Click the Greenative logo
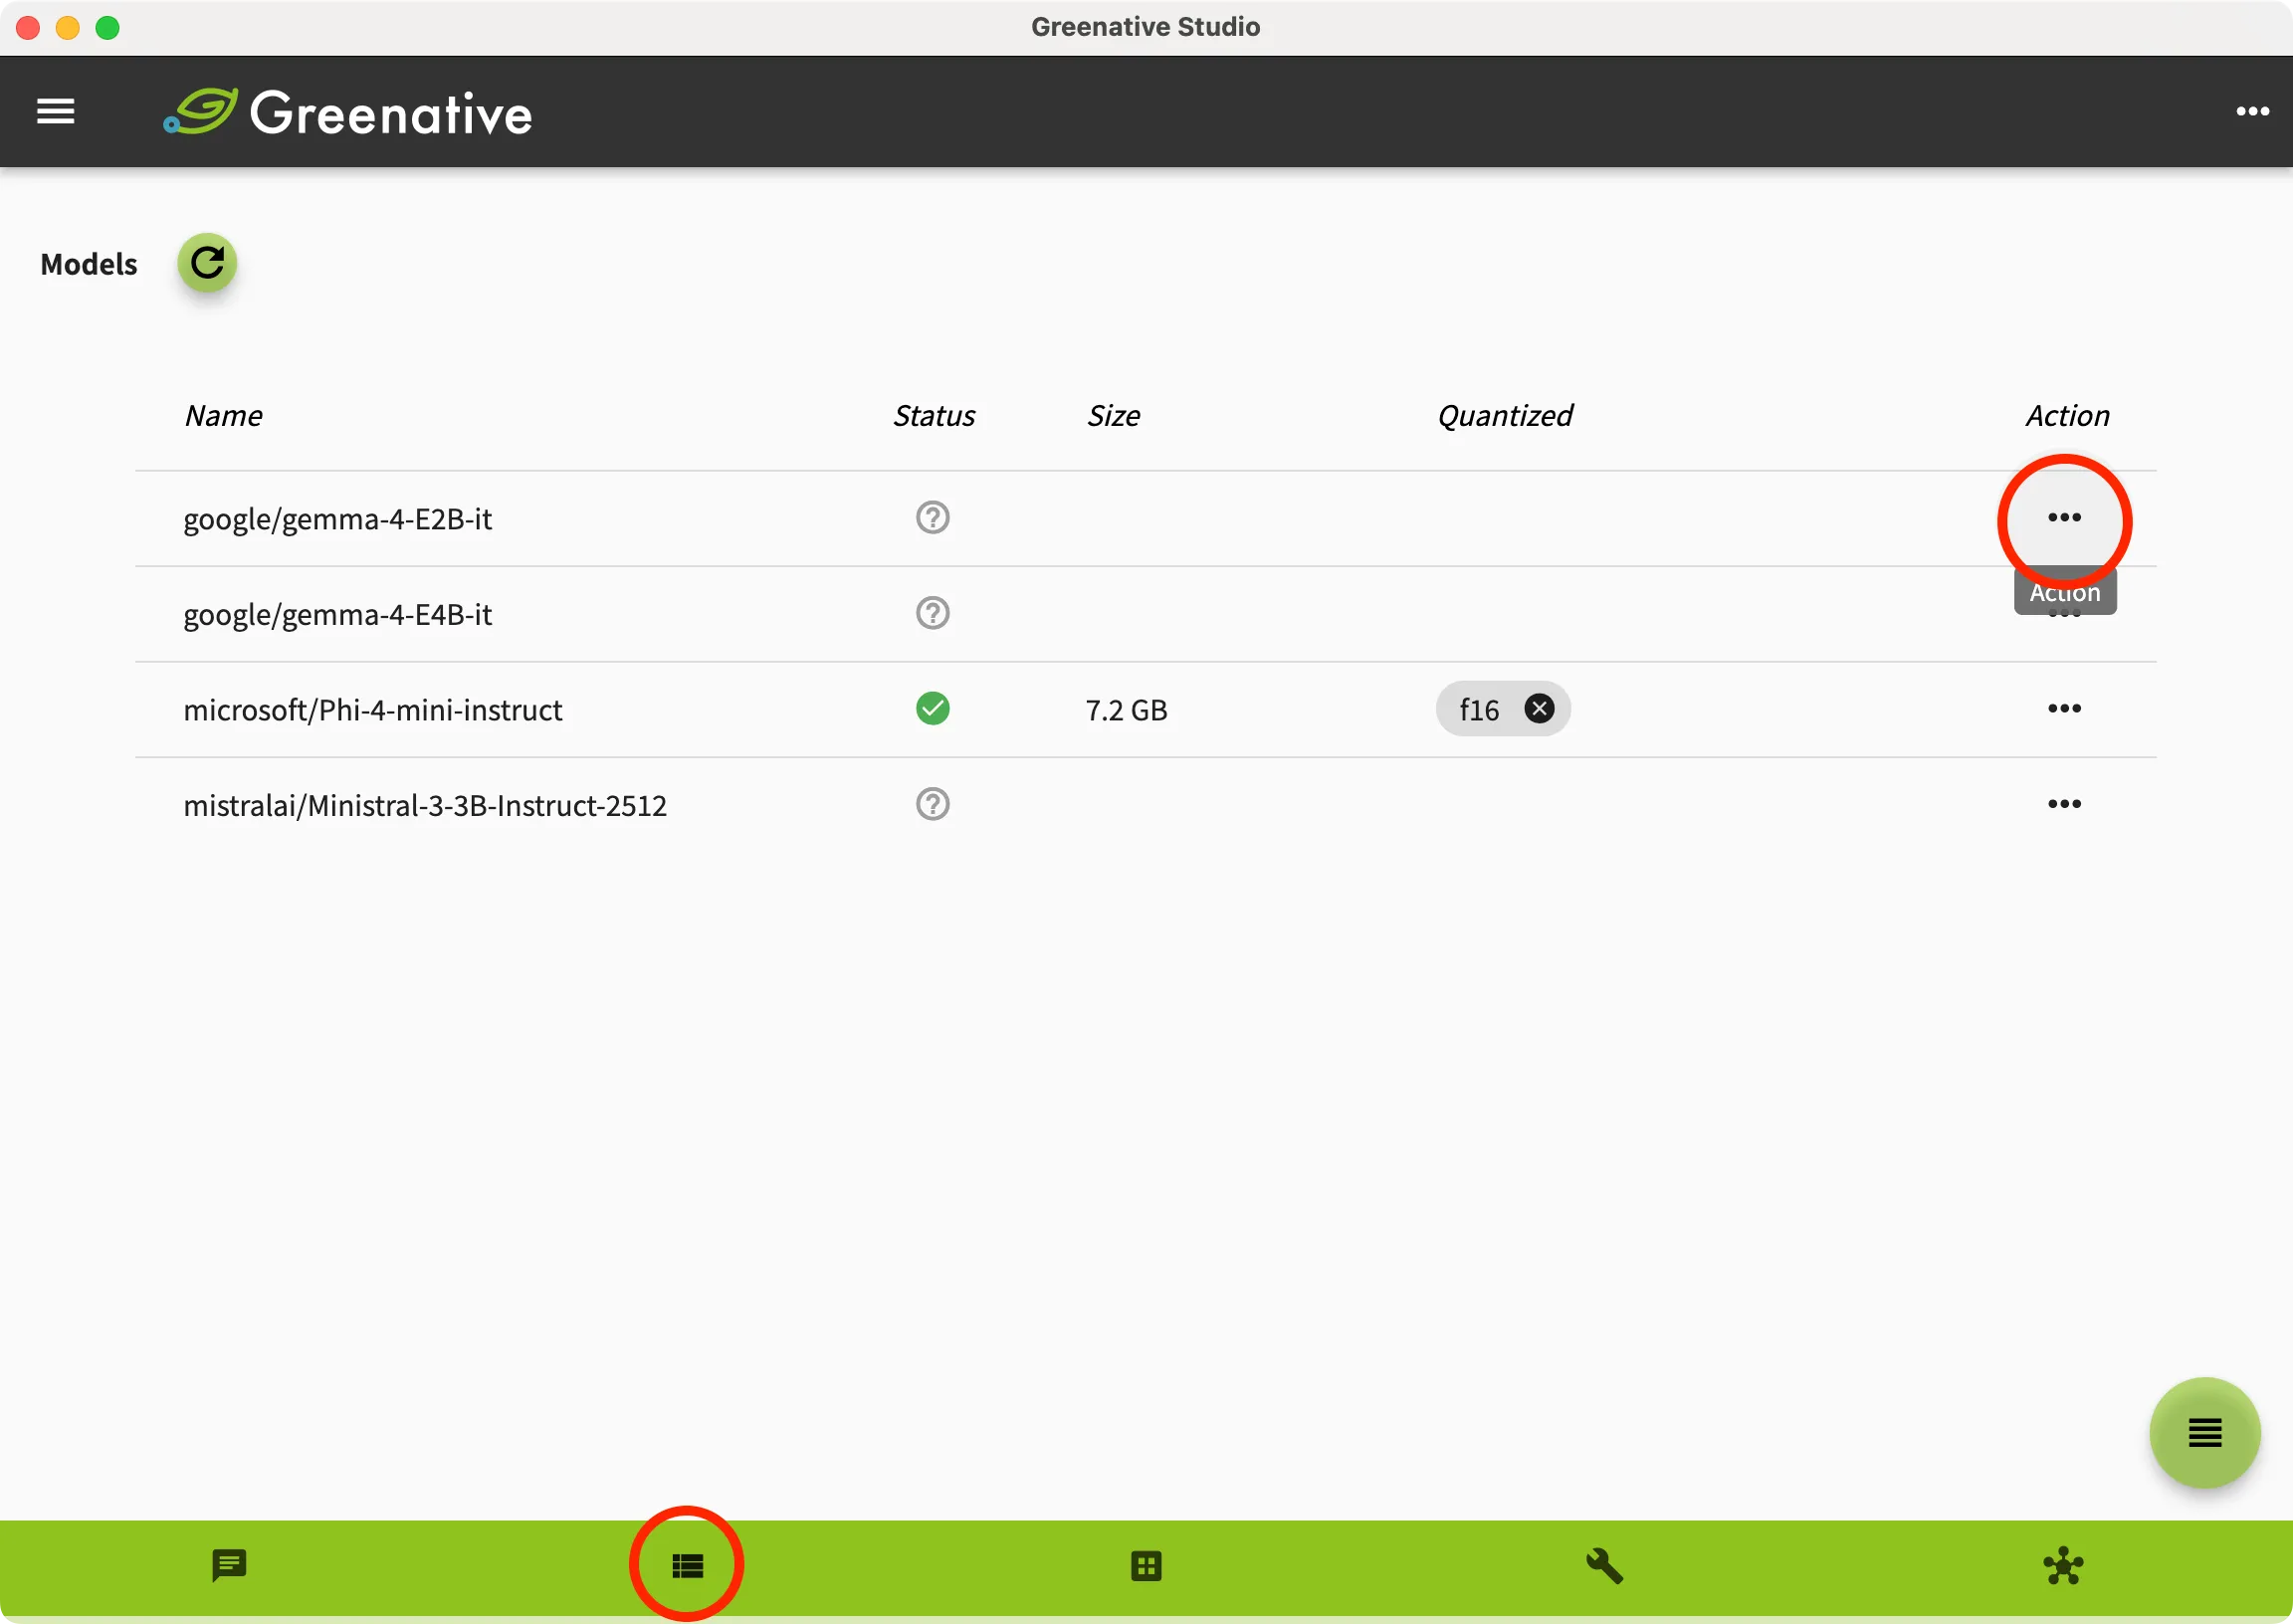The width and height of the screenshot is (2293, 1624). 348,112
